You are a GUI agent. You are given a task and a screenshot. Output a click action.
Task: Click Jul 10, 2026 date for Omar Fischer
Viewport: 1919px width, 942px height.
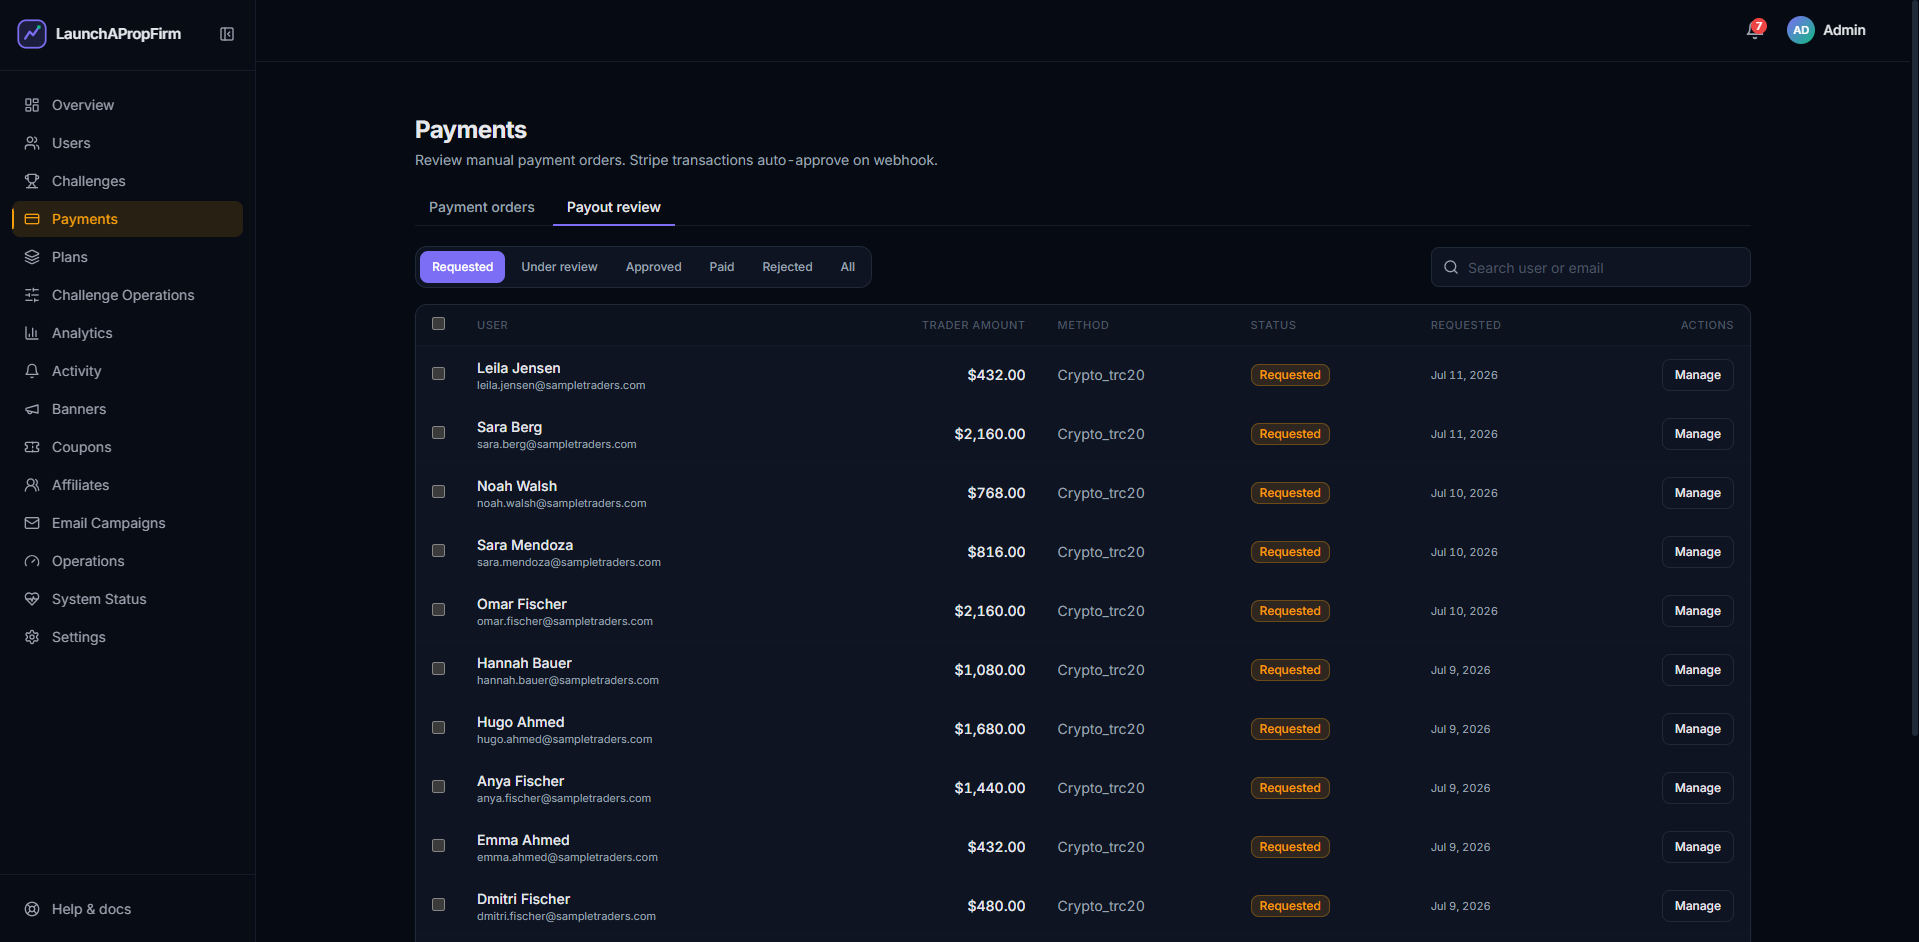pos(1464,611)
